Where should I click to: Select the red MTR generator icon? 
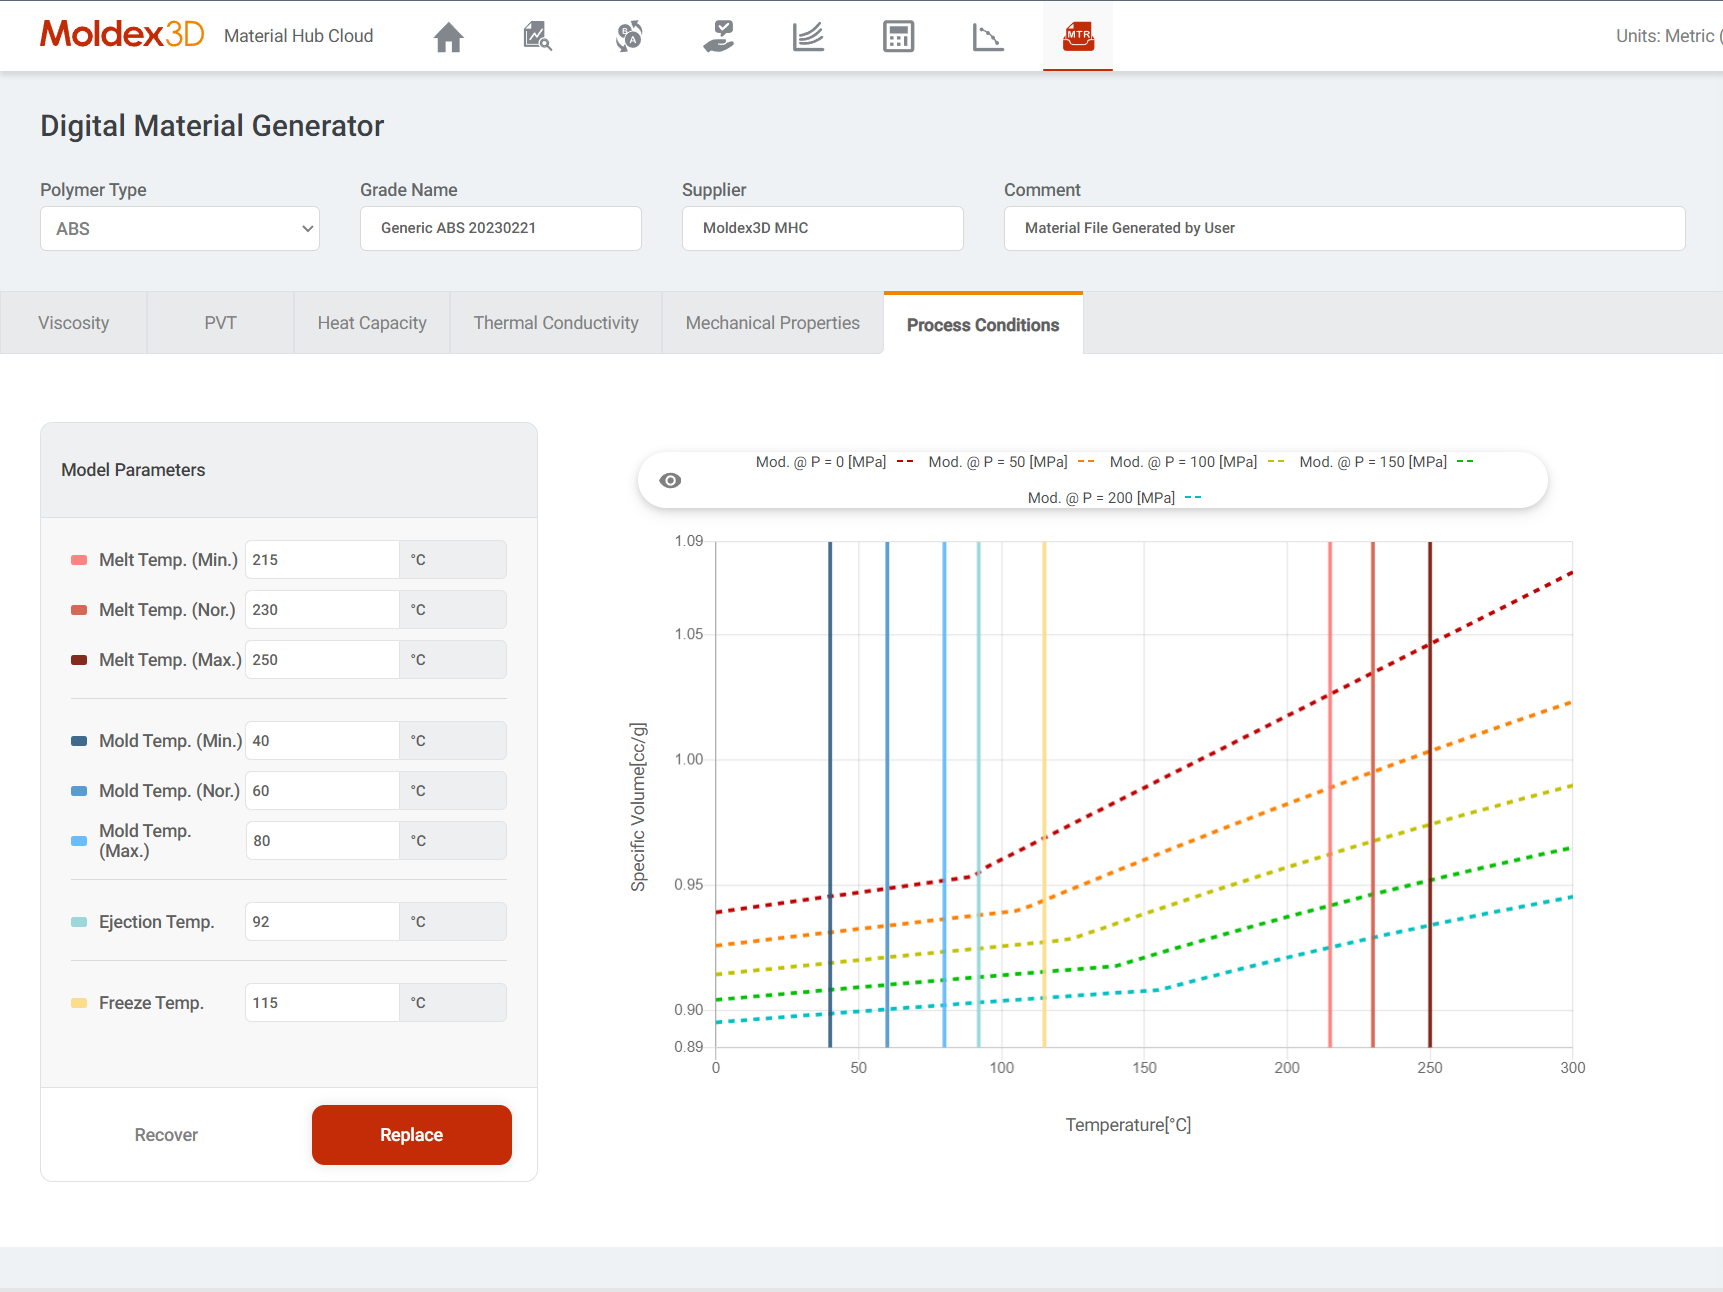click(x=1077, y=37)
